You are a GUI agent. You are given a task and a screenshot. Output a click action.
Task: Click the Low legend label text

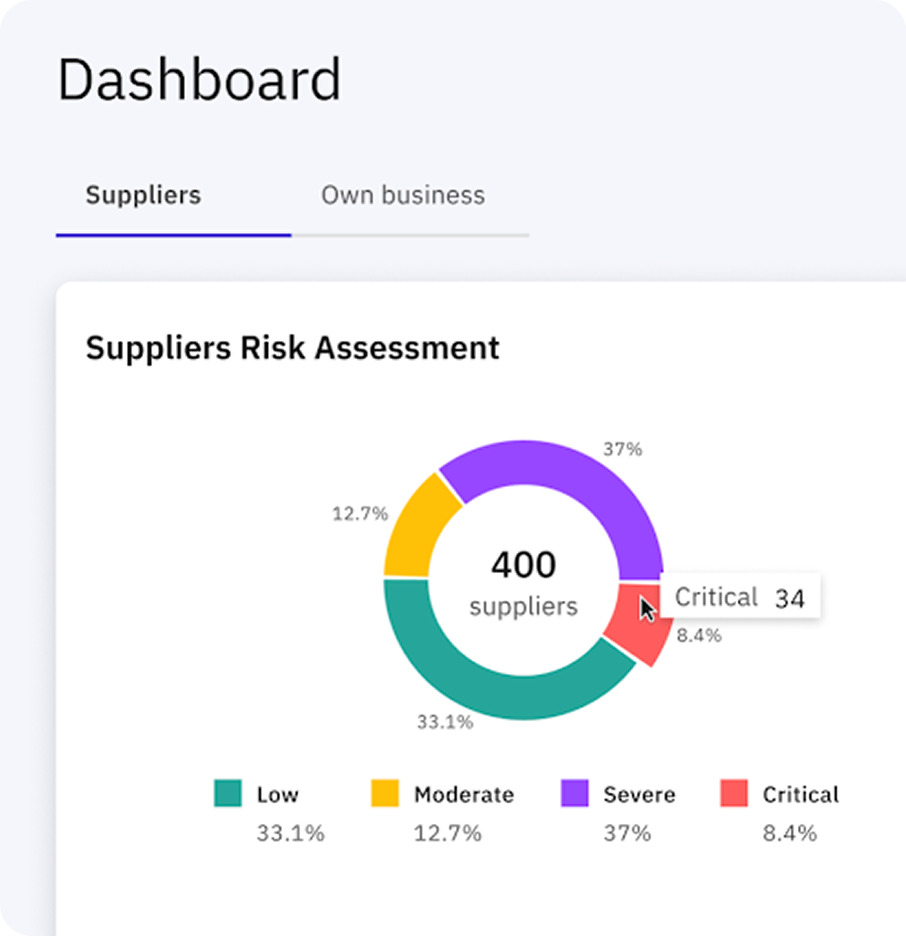point(277,795)
